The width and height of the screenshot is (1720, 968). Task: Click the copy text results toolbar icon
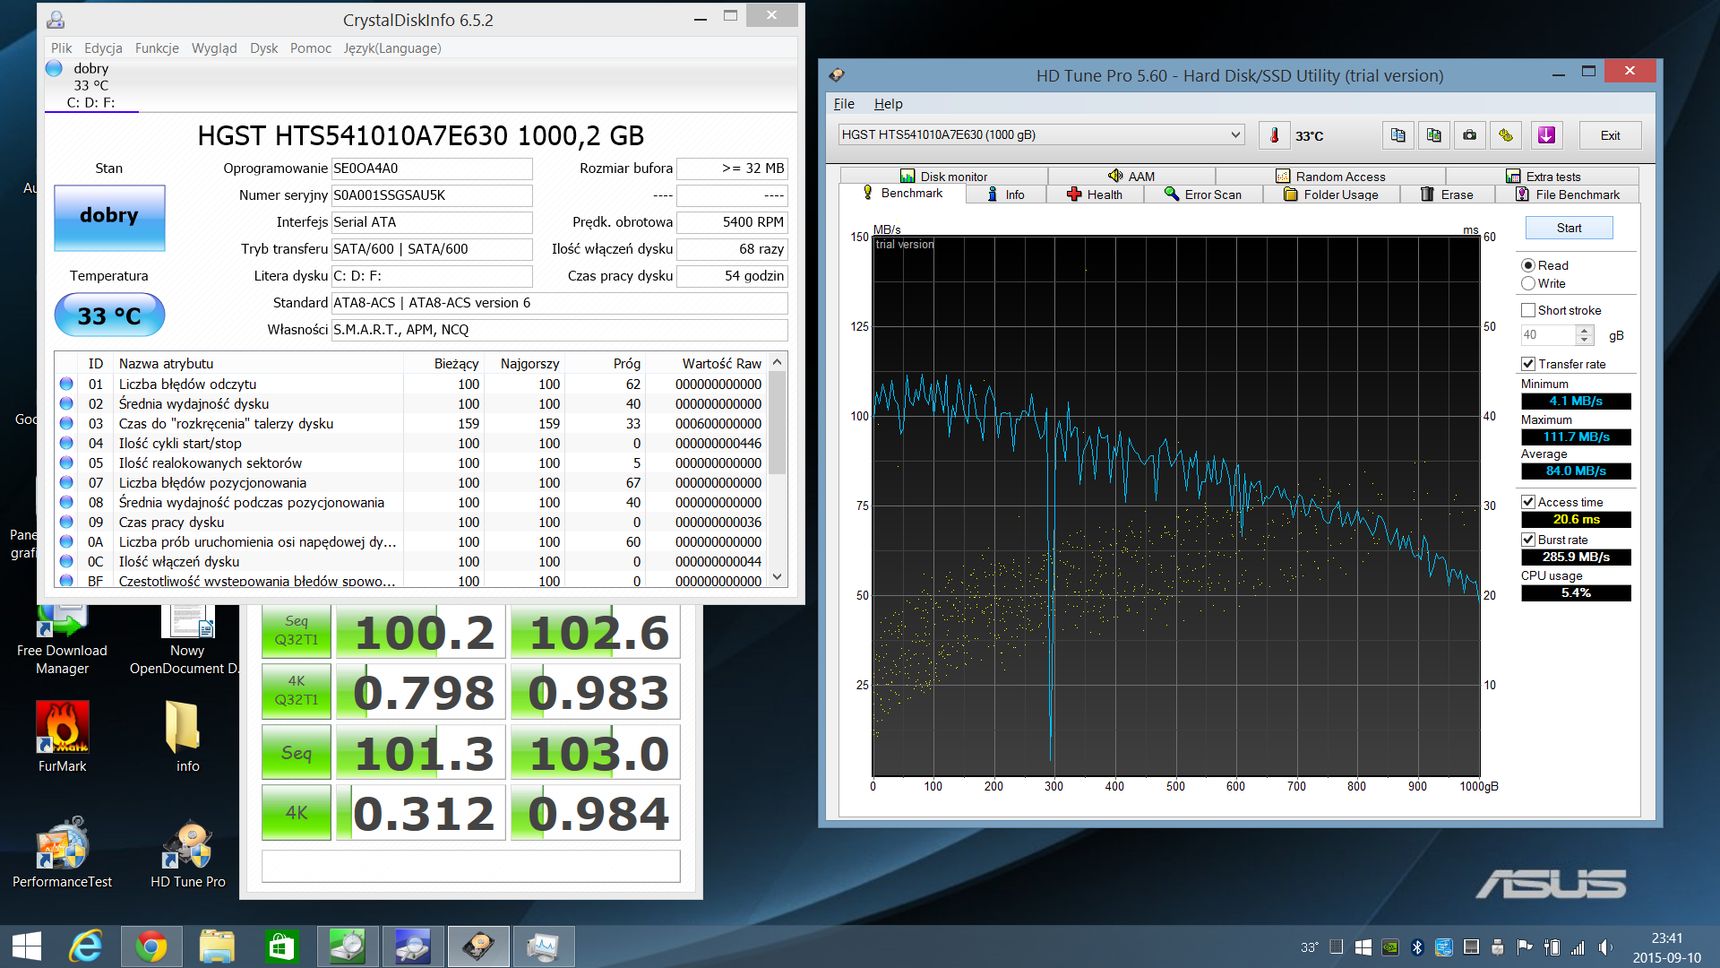pos(1398,135)
